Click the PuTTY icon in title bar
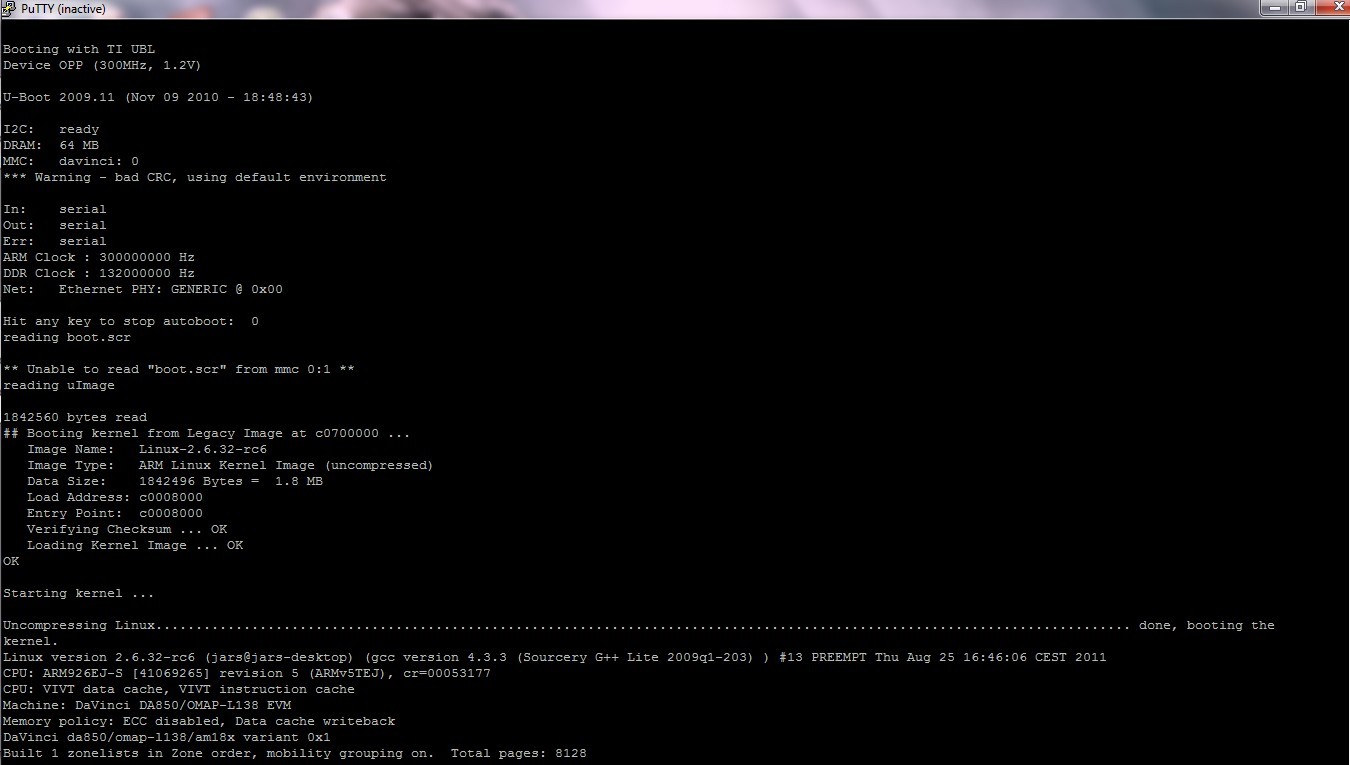Screen dimensions: 1350x765 point(10,9)
